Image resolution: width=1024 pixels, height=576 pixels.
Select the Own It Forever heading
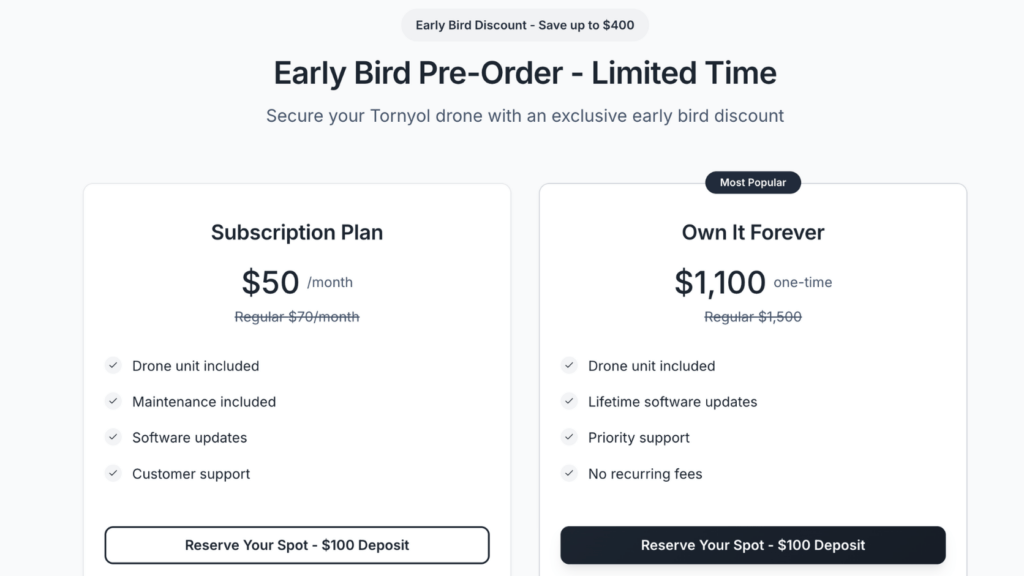click(752, 232)
